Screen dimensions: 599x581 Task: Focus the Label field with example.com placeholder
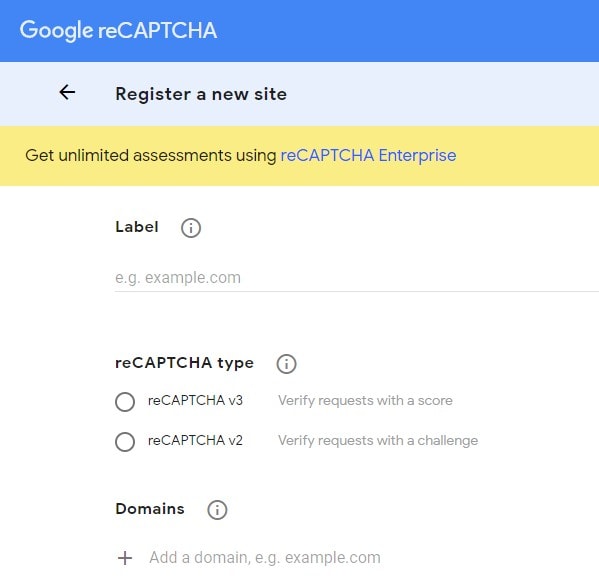357,278
